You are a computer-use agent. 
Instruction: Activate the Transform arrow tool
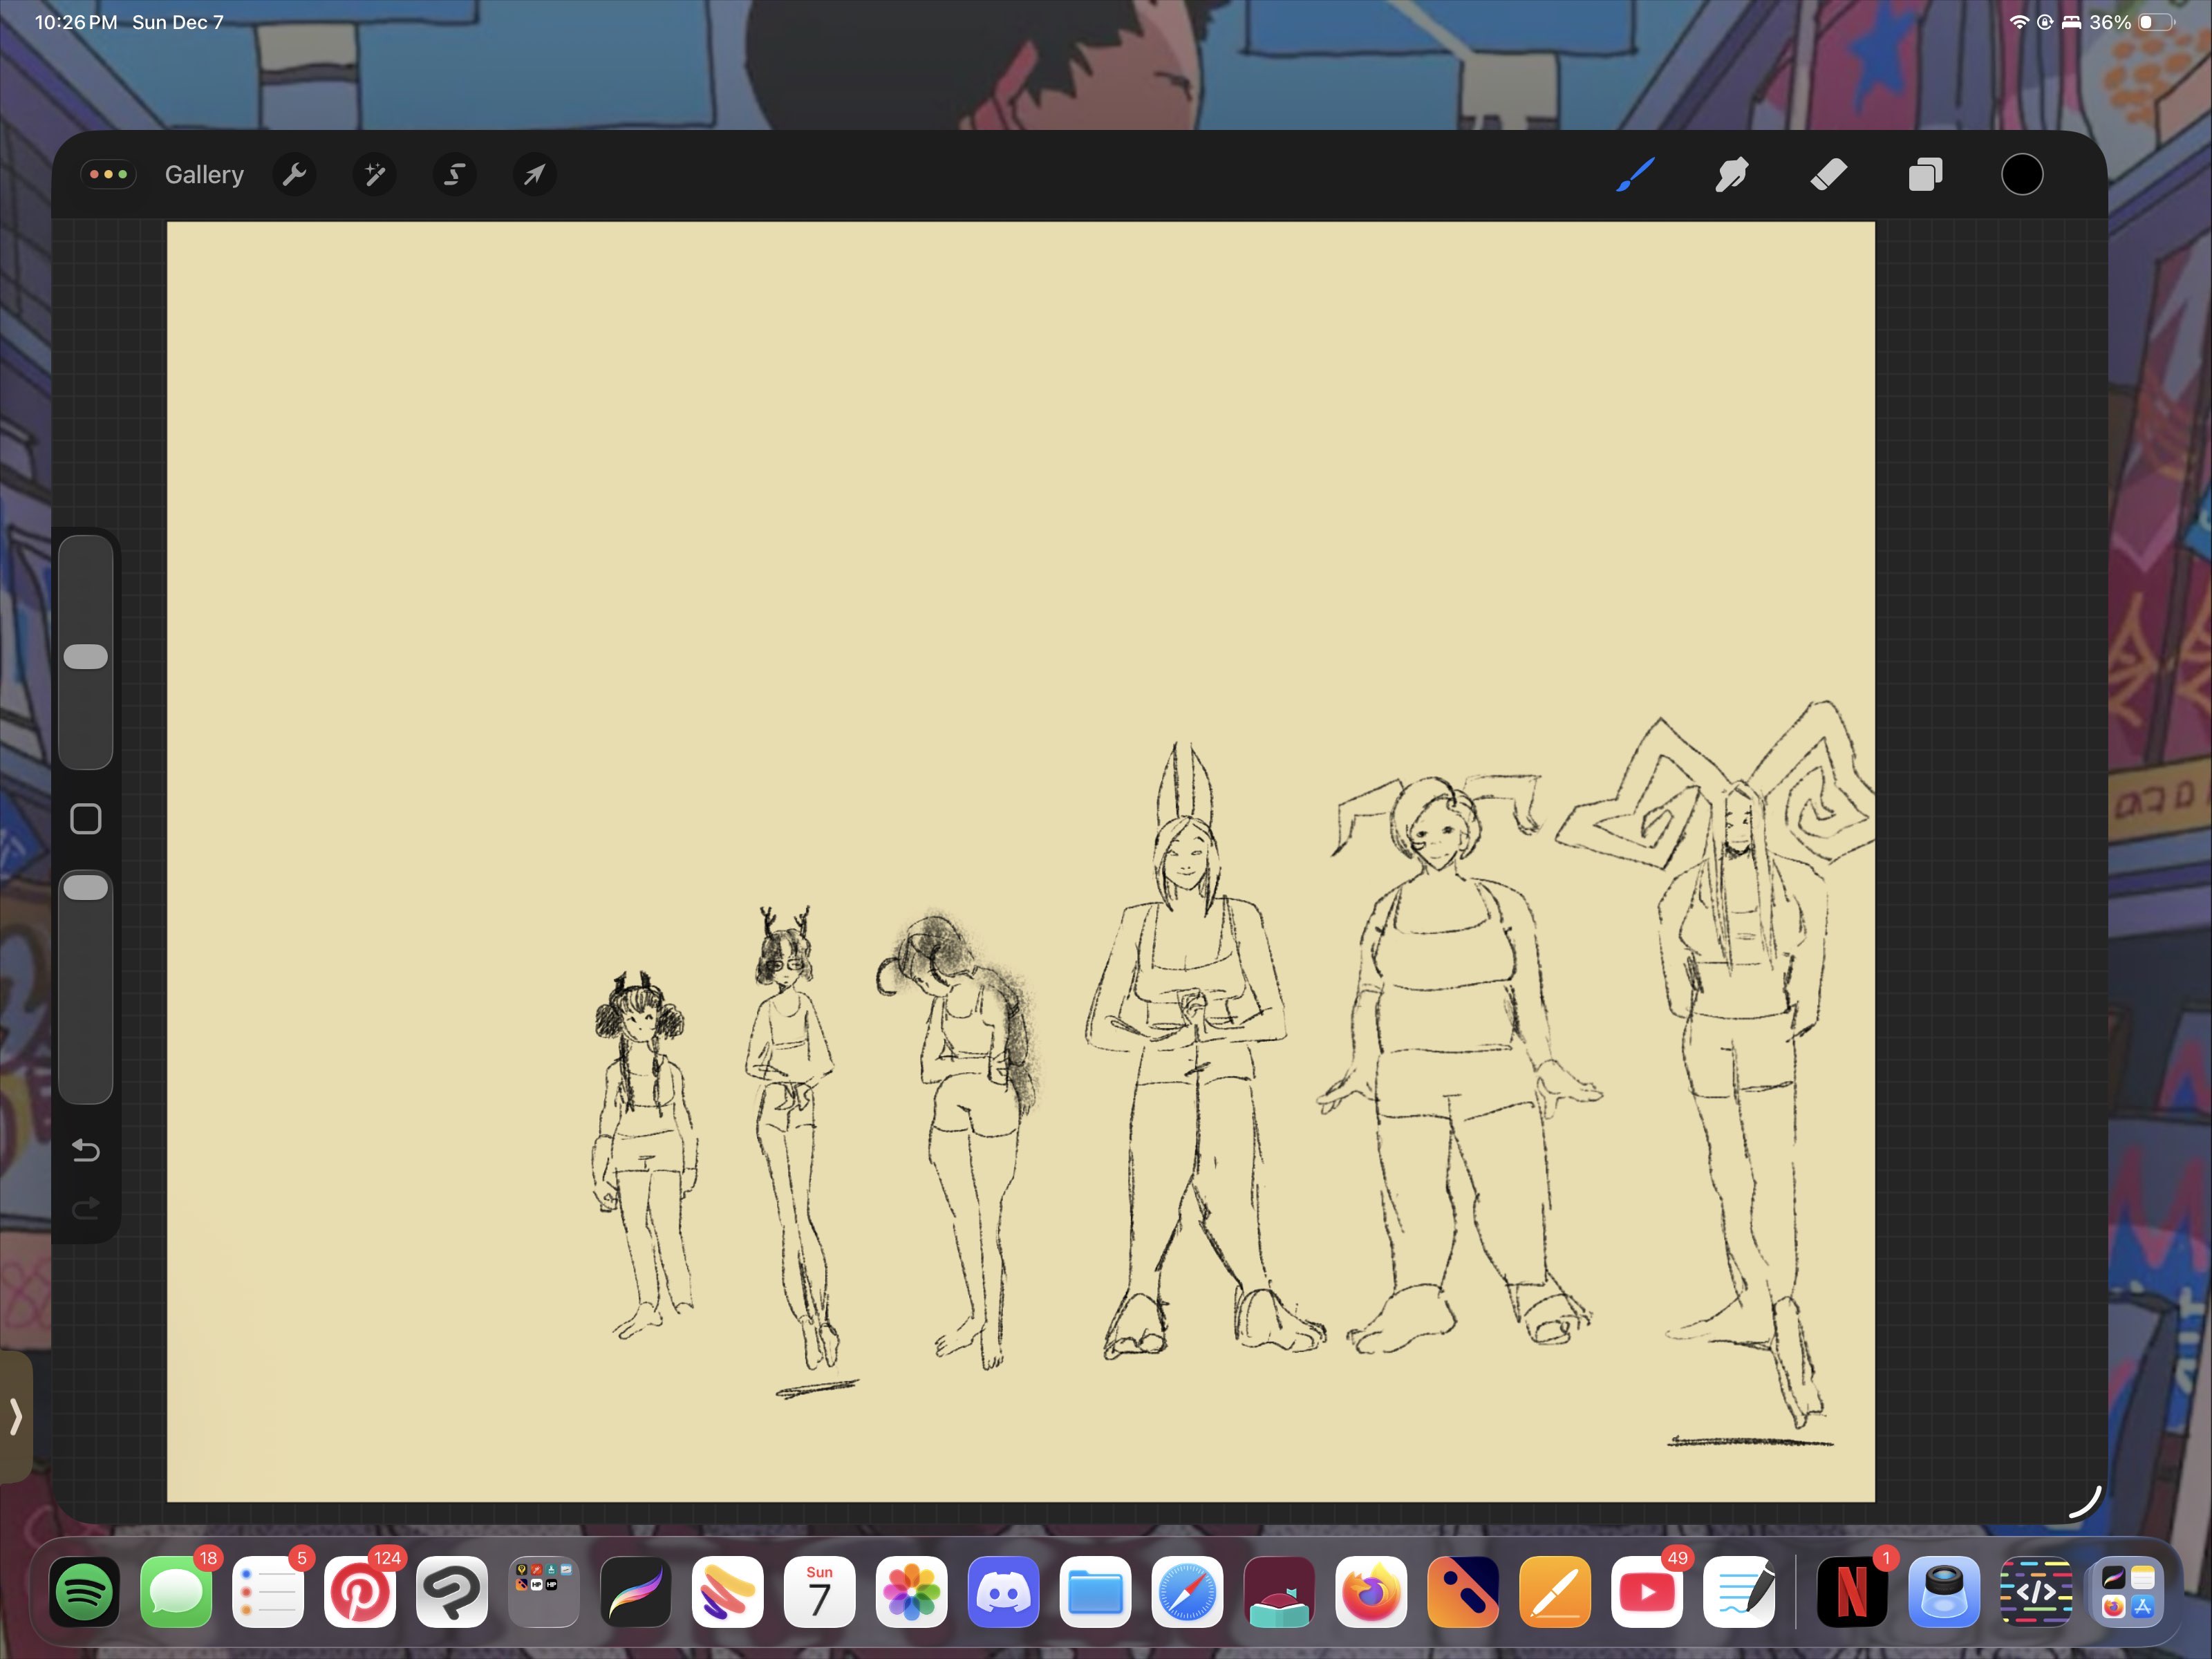coord(534,175)
